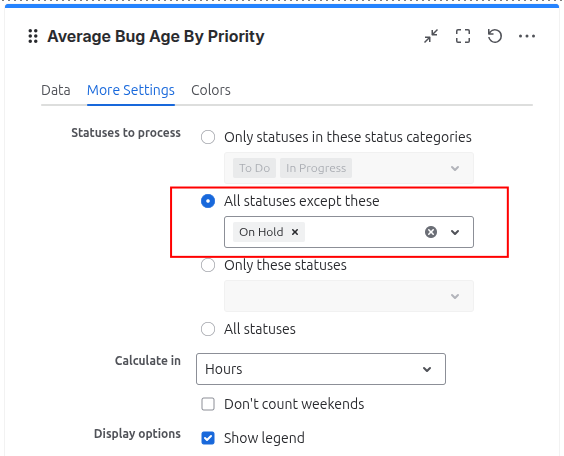Open the gadget more actions menu
Screen dimensions: 564x456
(x=527, y=36)
